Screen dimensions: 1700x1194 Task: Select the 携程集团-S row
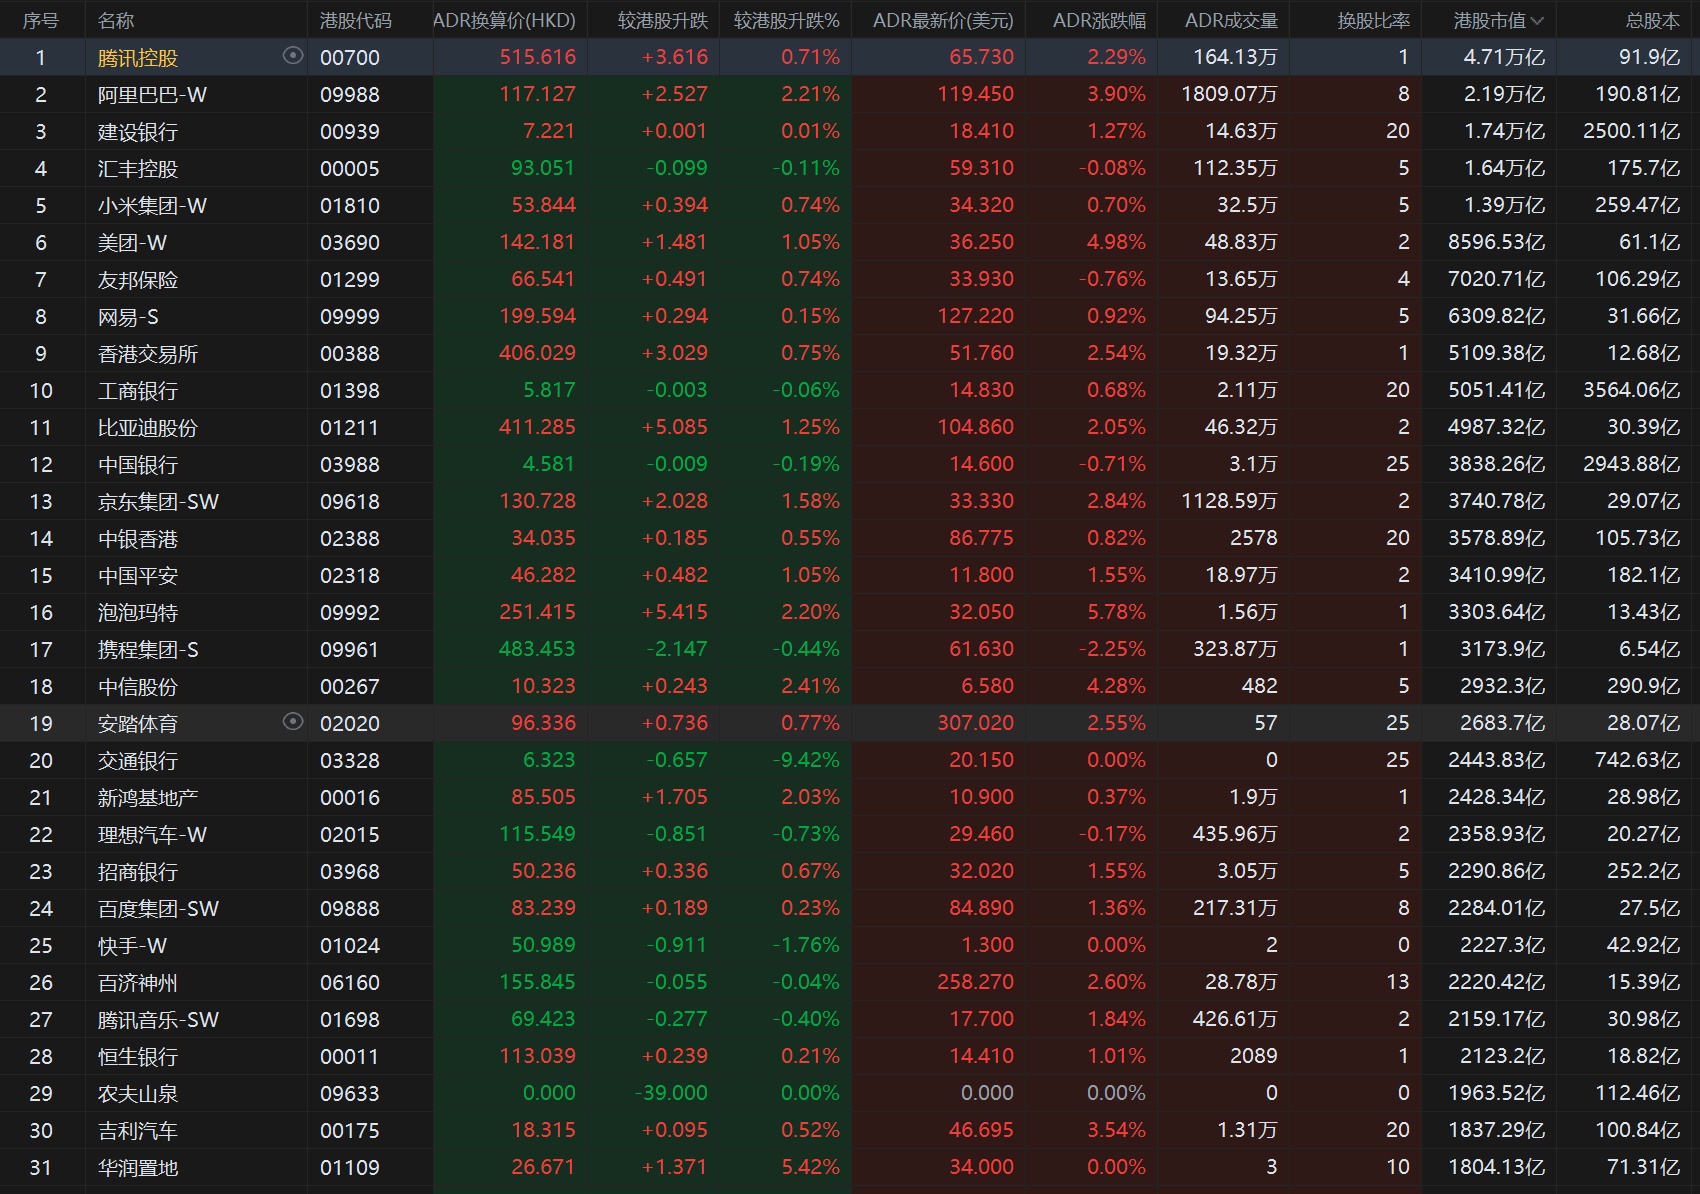pyautogui.click(x=148, y=650)
